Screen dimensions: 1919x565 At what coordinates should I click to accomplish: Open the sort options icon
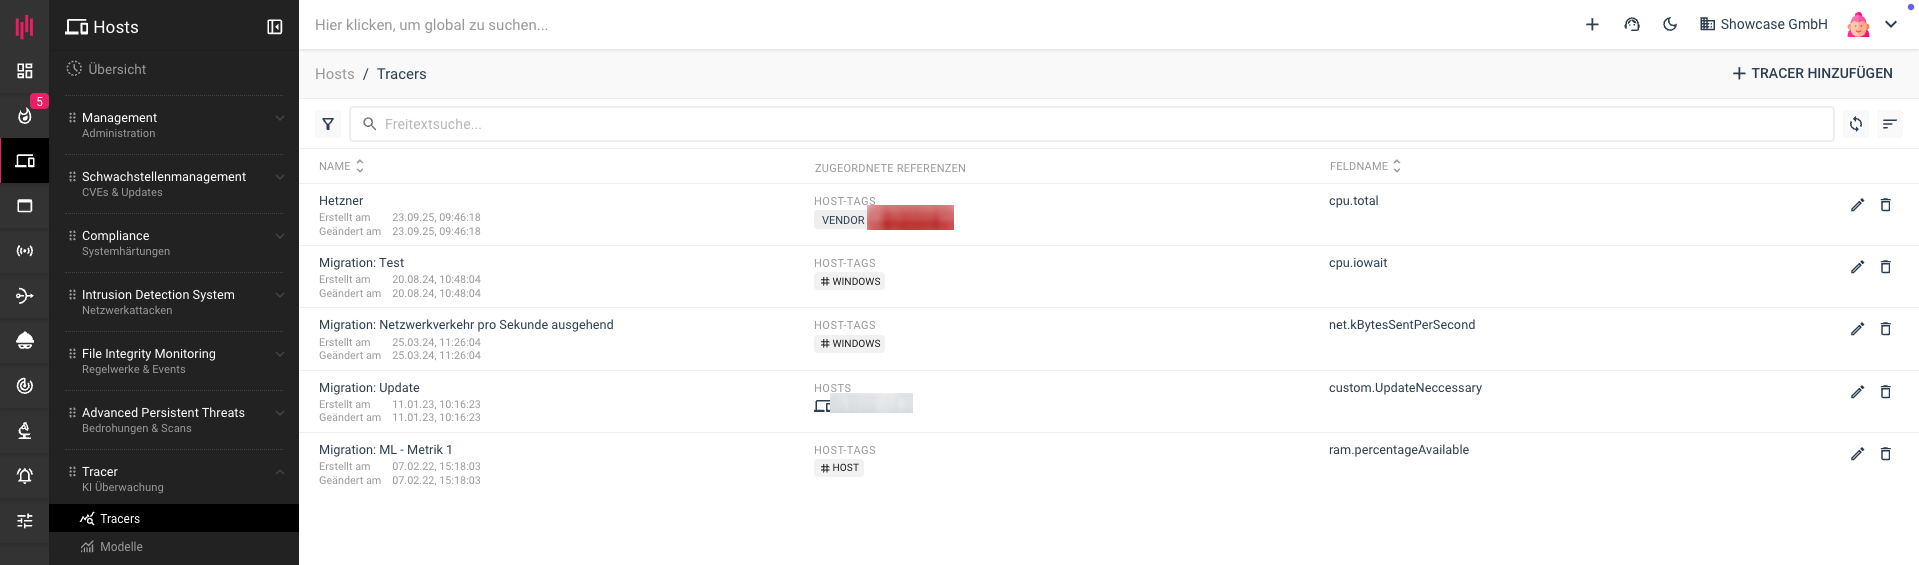pos(1889,124)
